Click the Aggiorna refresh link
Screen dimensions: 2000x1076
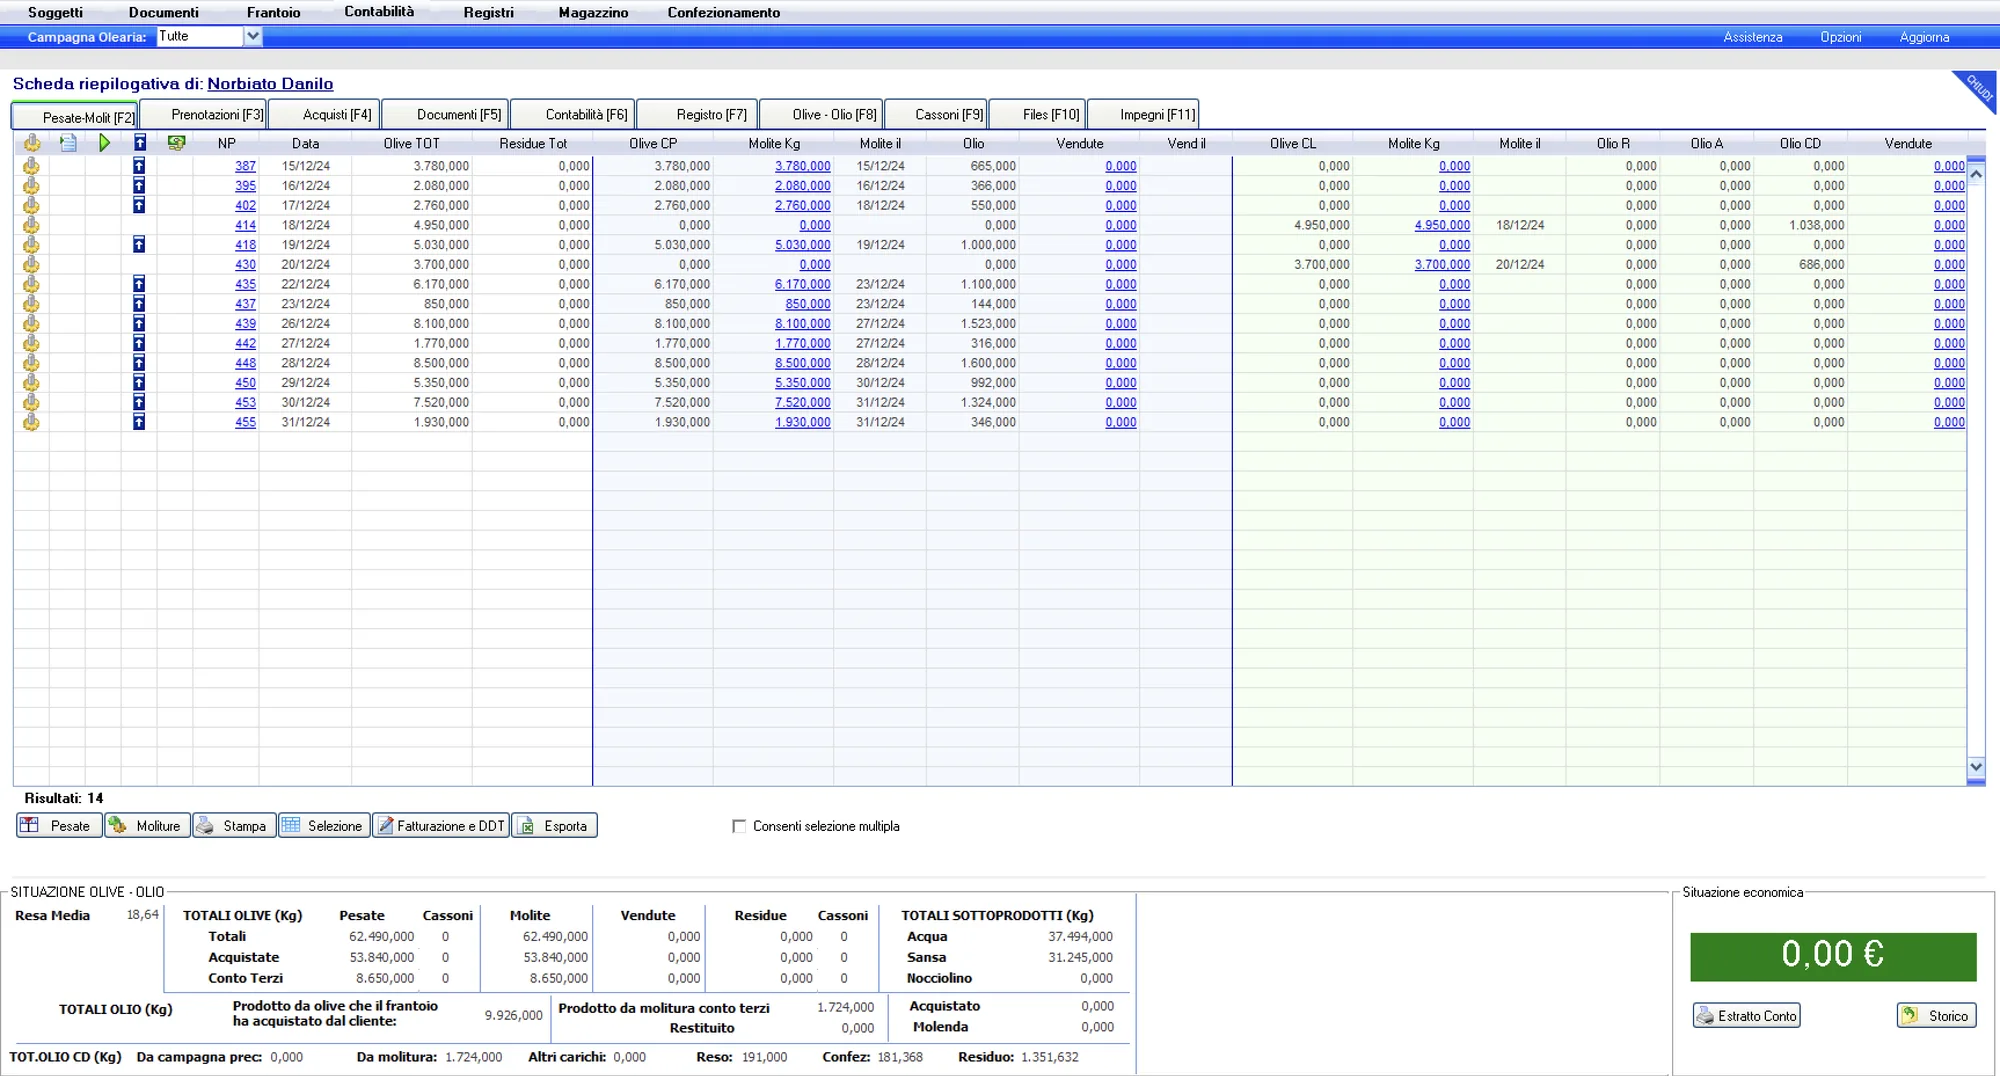coord(1924,37)
